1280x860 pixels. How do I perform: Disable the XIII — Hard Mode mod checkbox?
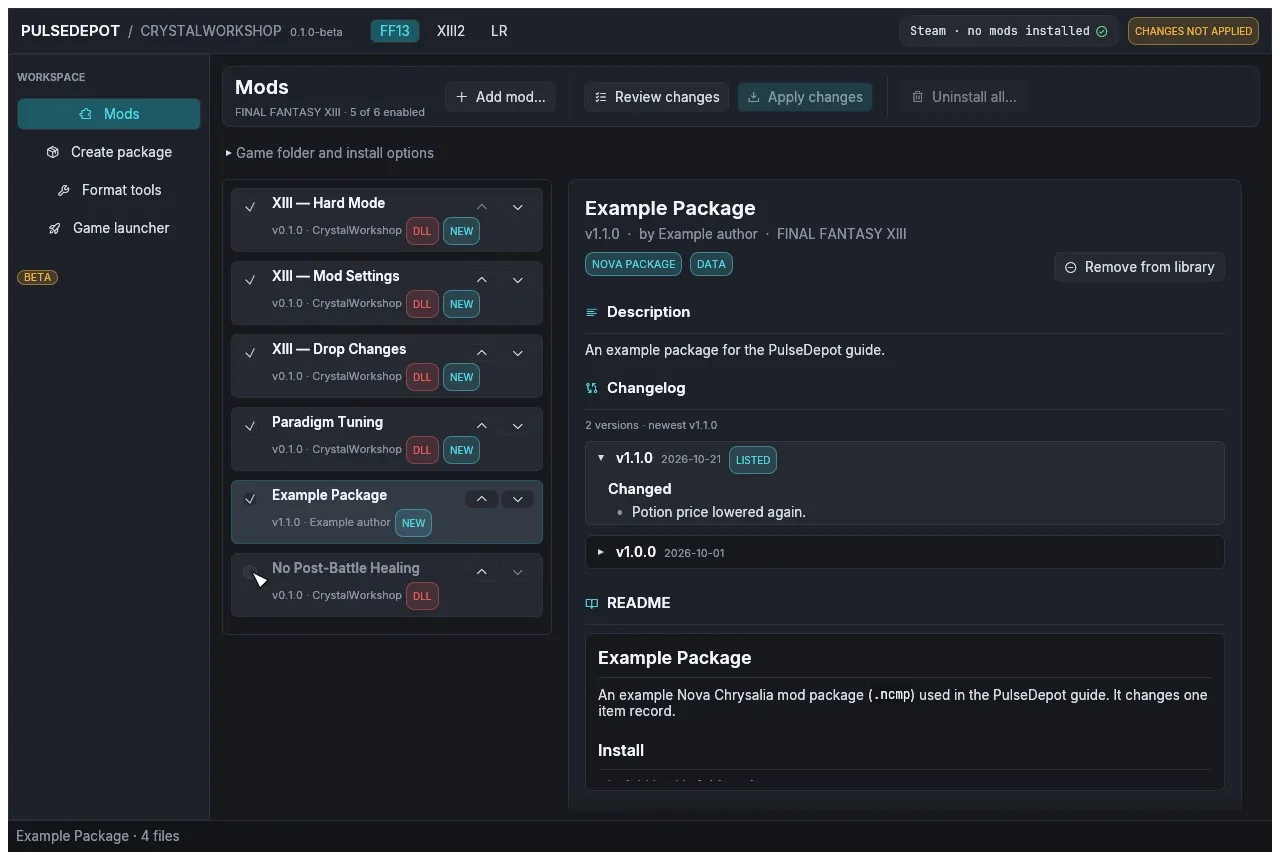point(250,207)
